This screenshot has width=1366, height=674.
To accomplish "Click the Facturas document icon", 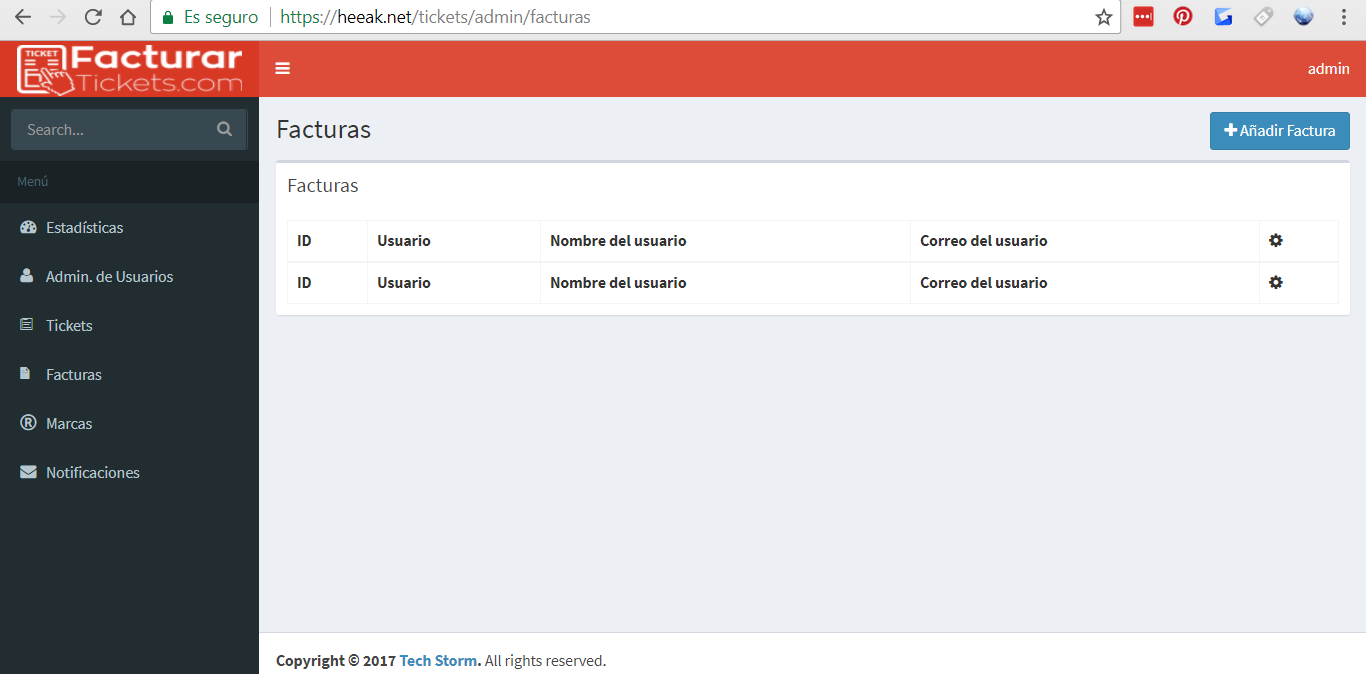I will tap(26, 373).
